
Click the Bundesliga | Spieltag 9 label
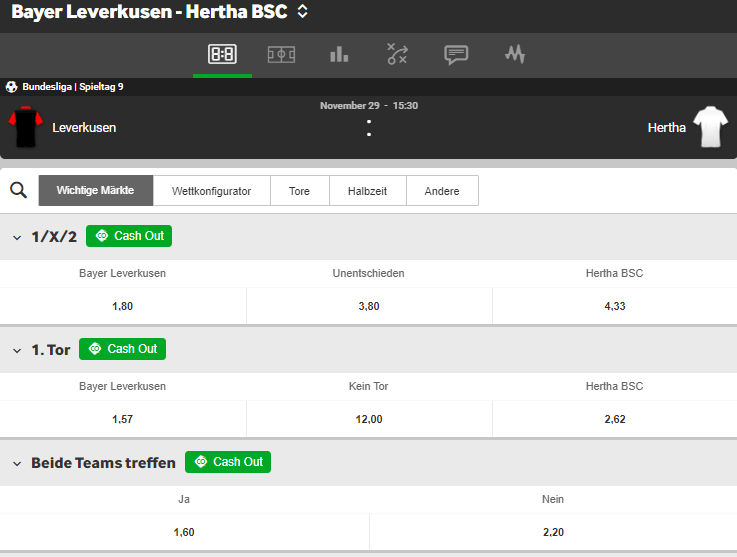coord(73,86)
